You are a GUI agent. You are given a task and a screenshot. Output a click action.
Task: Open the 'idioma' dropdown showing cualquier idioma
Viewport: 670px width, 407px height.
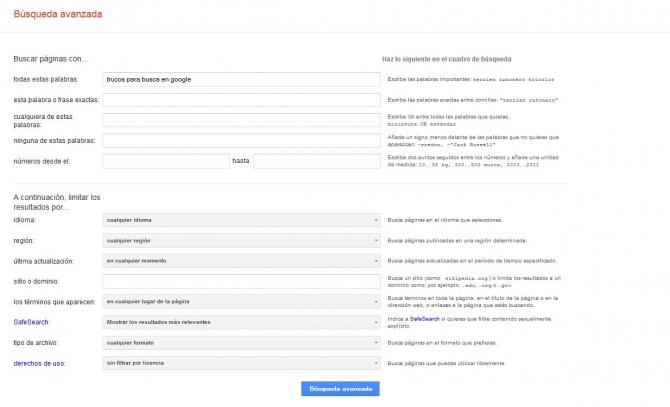[241, 220]
